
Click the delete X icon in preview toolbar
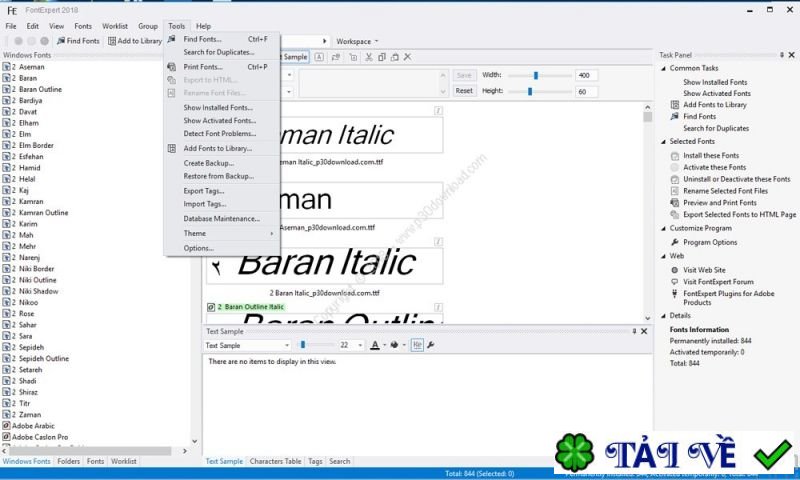click(407, 57)
